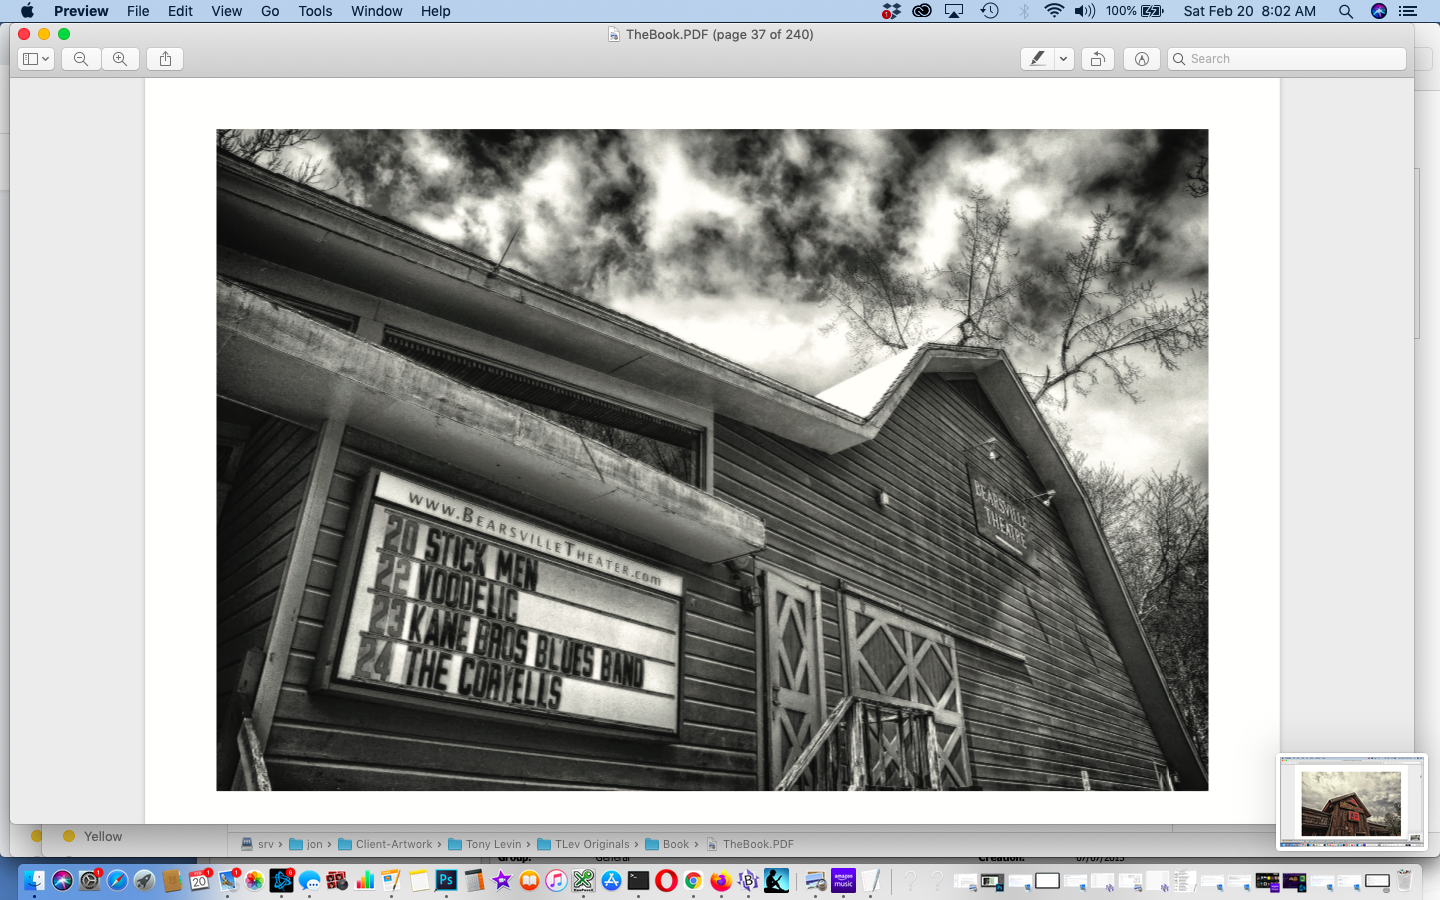Viewport: 1440px width, 900px height.
Task: Click the date and time Sat Feb 20
Action: (1249, 11)
